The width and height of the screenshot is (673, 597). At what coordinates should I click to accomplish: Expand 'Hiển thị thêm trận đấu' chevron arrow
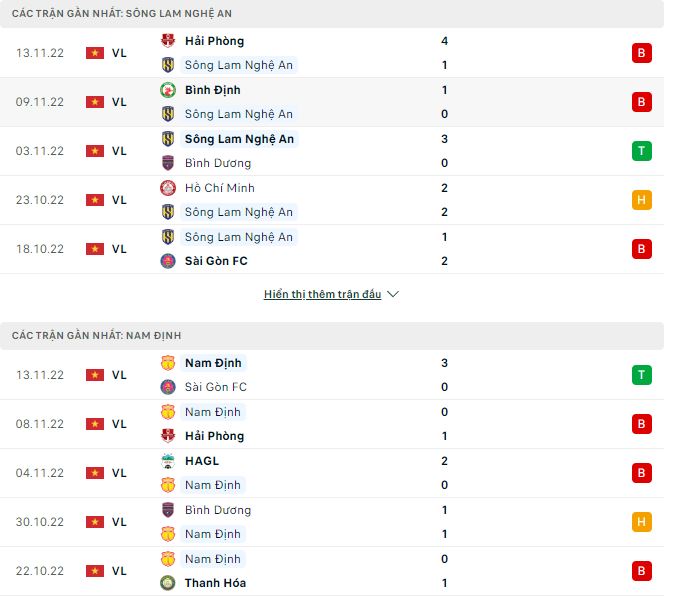(393, 295)
